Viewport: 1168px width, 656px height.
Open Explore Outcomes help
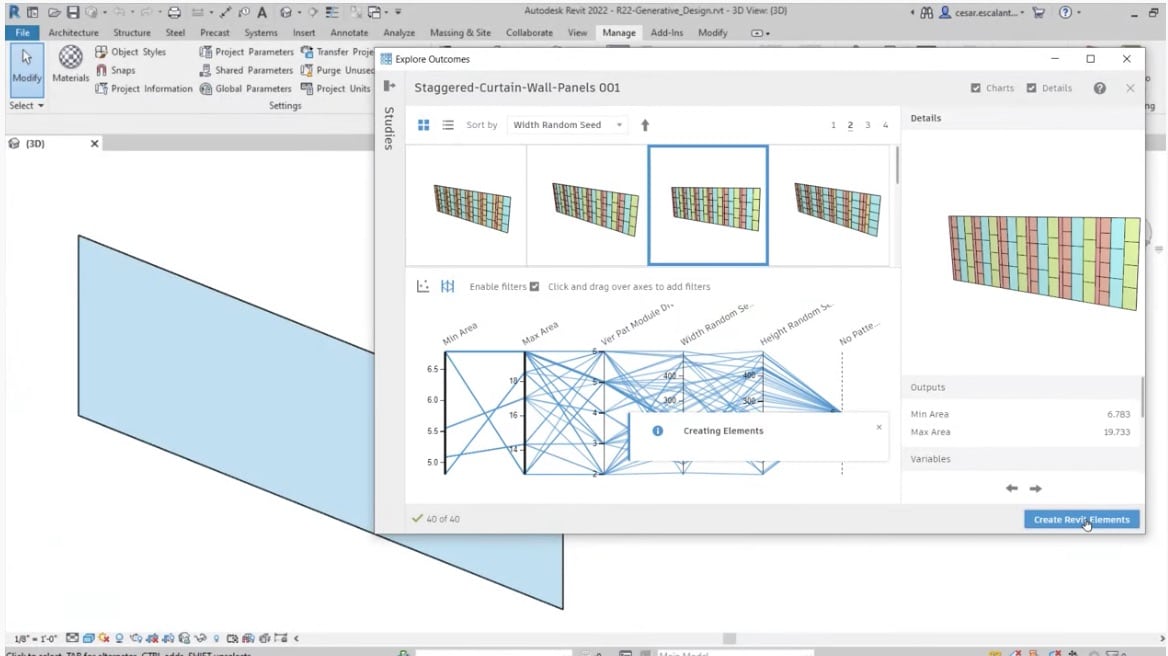pos(1098,87)
